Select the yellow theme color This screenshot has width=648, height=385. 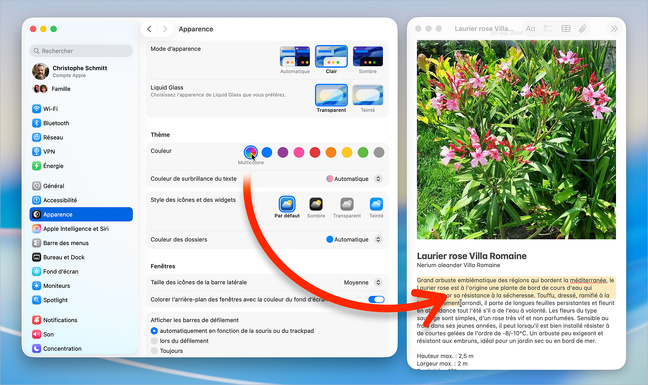pyautogui.click(x=347, y=152)
